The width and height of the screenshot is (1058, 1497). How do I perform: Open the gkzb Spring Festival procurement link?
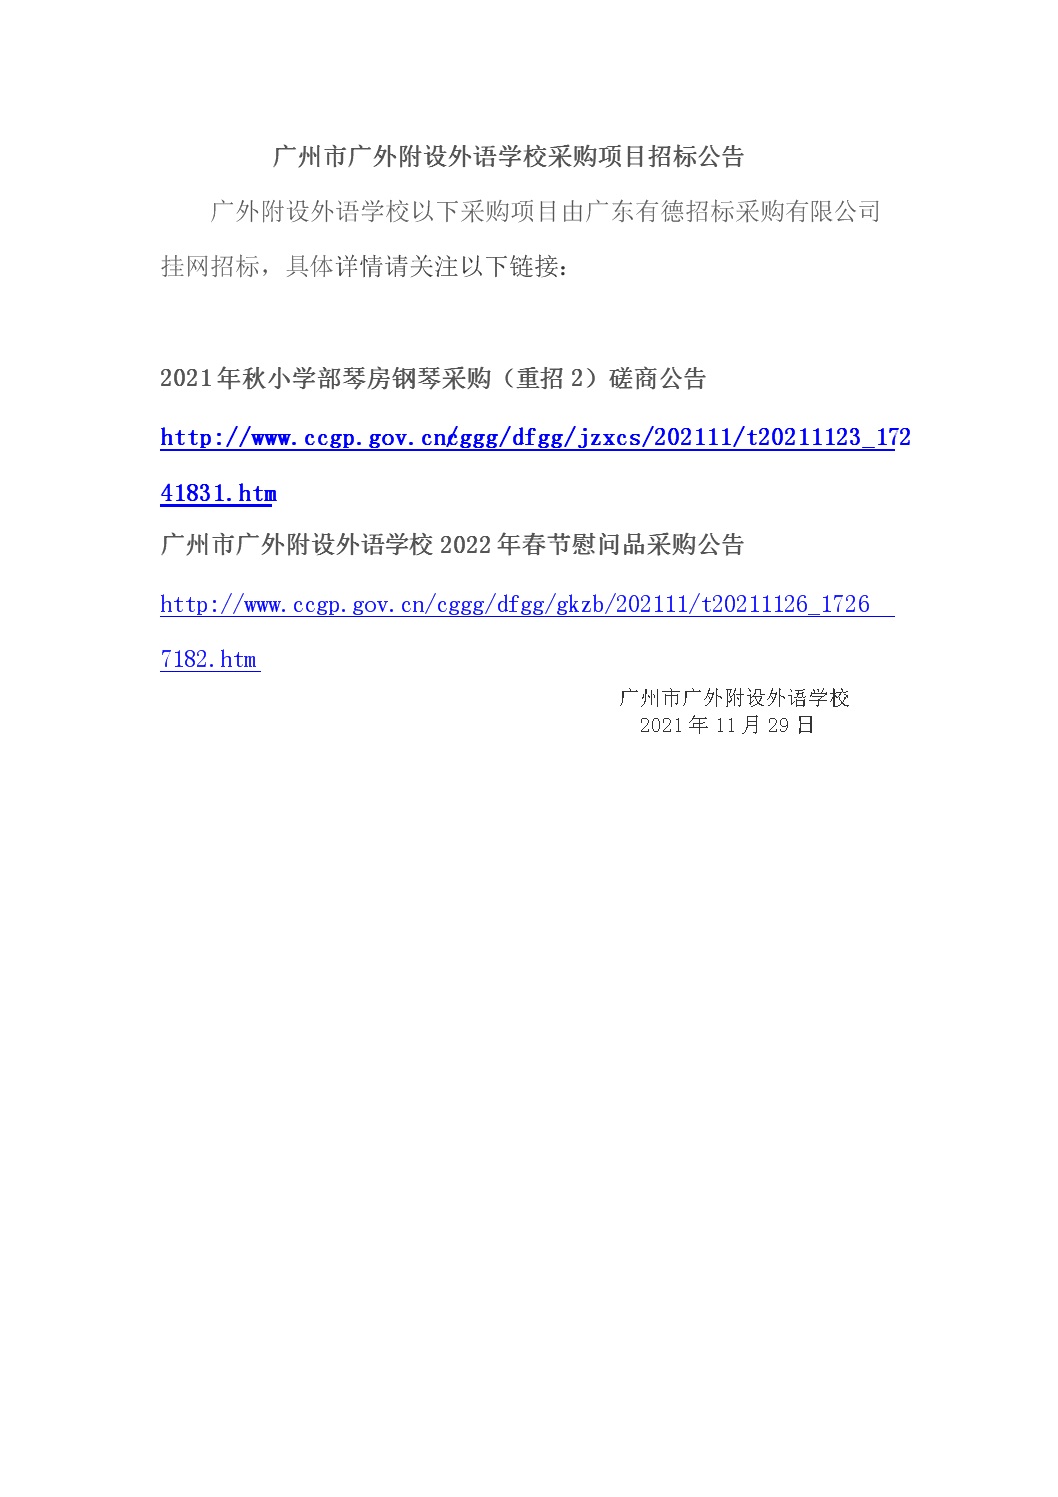tap(515, 605)
